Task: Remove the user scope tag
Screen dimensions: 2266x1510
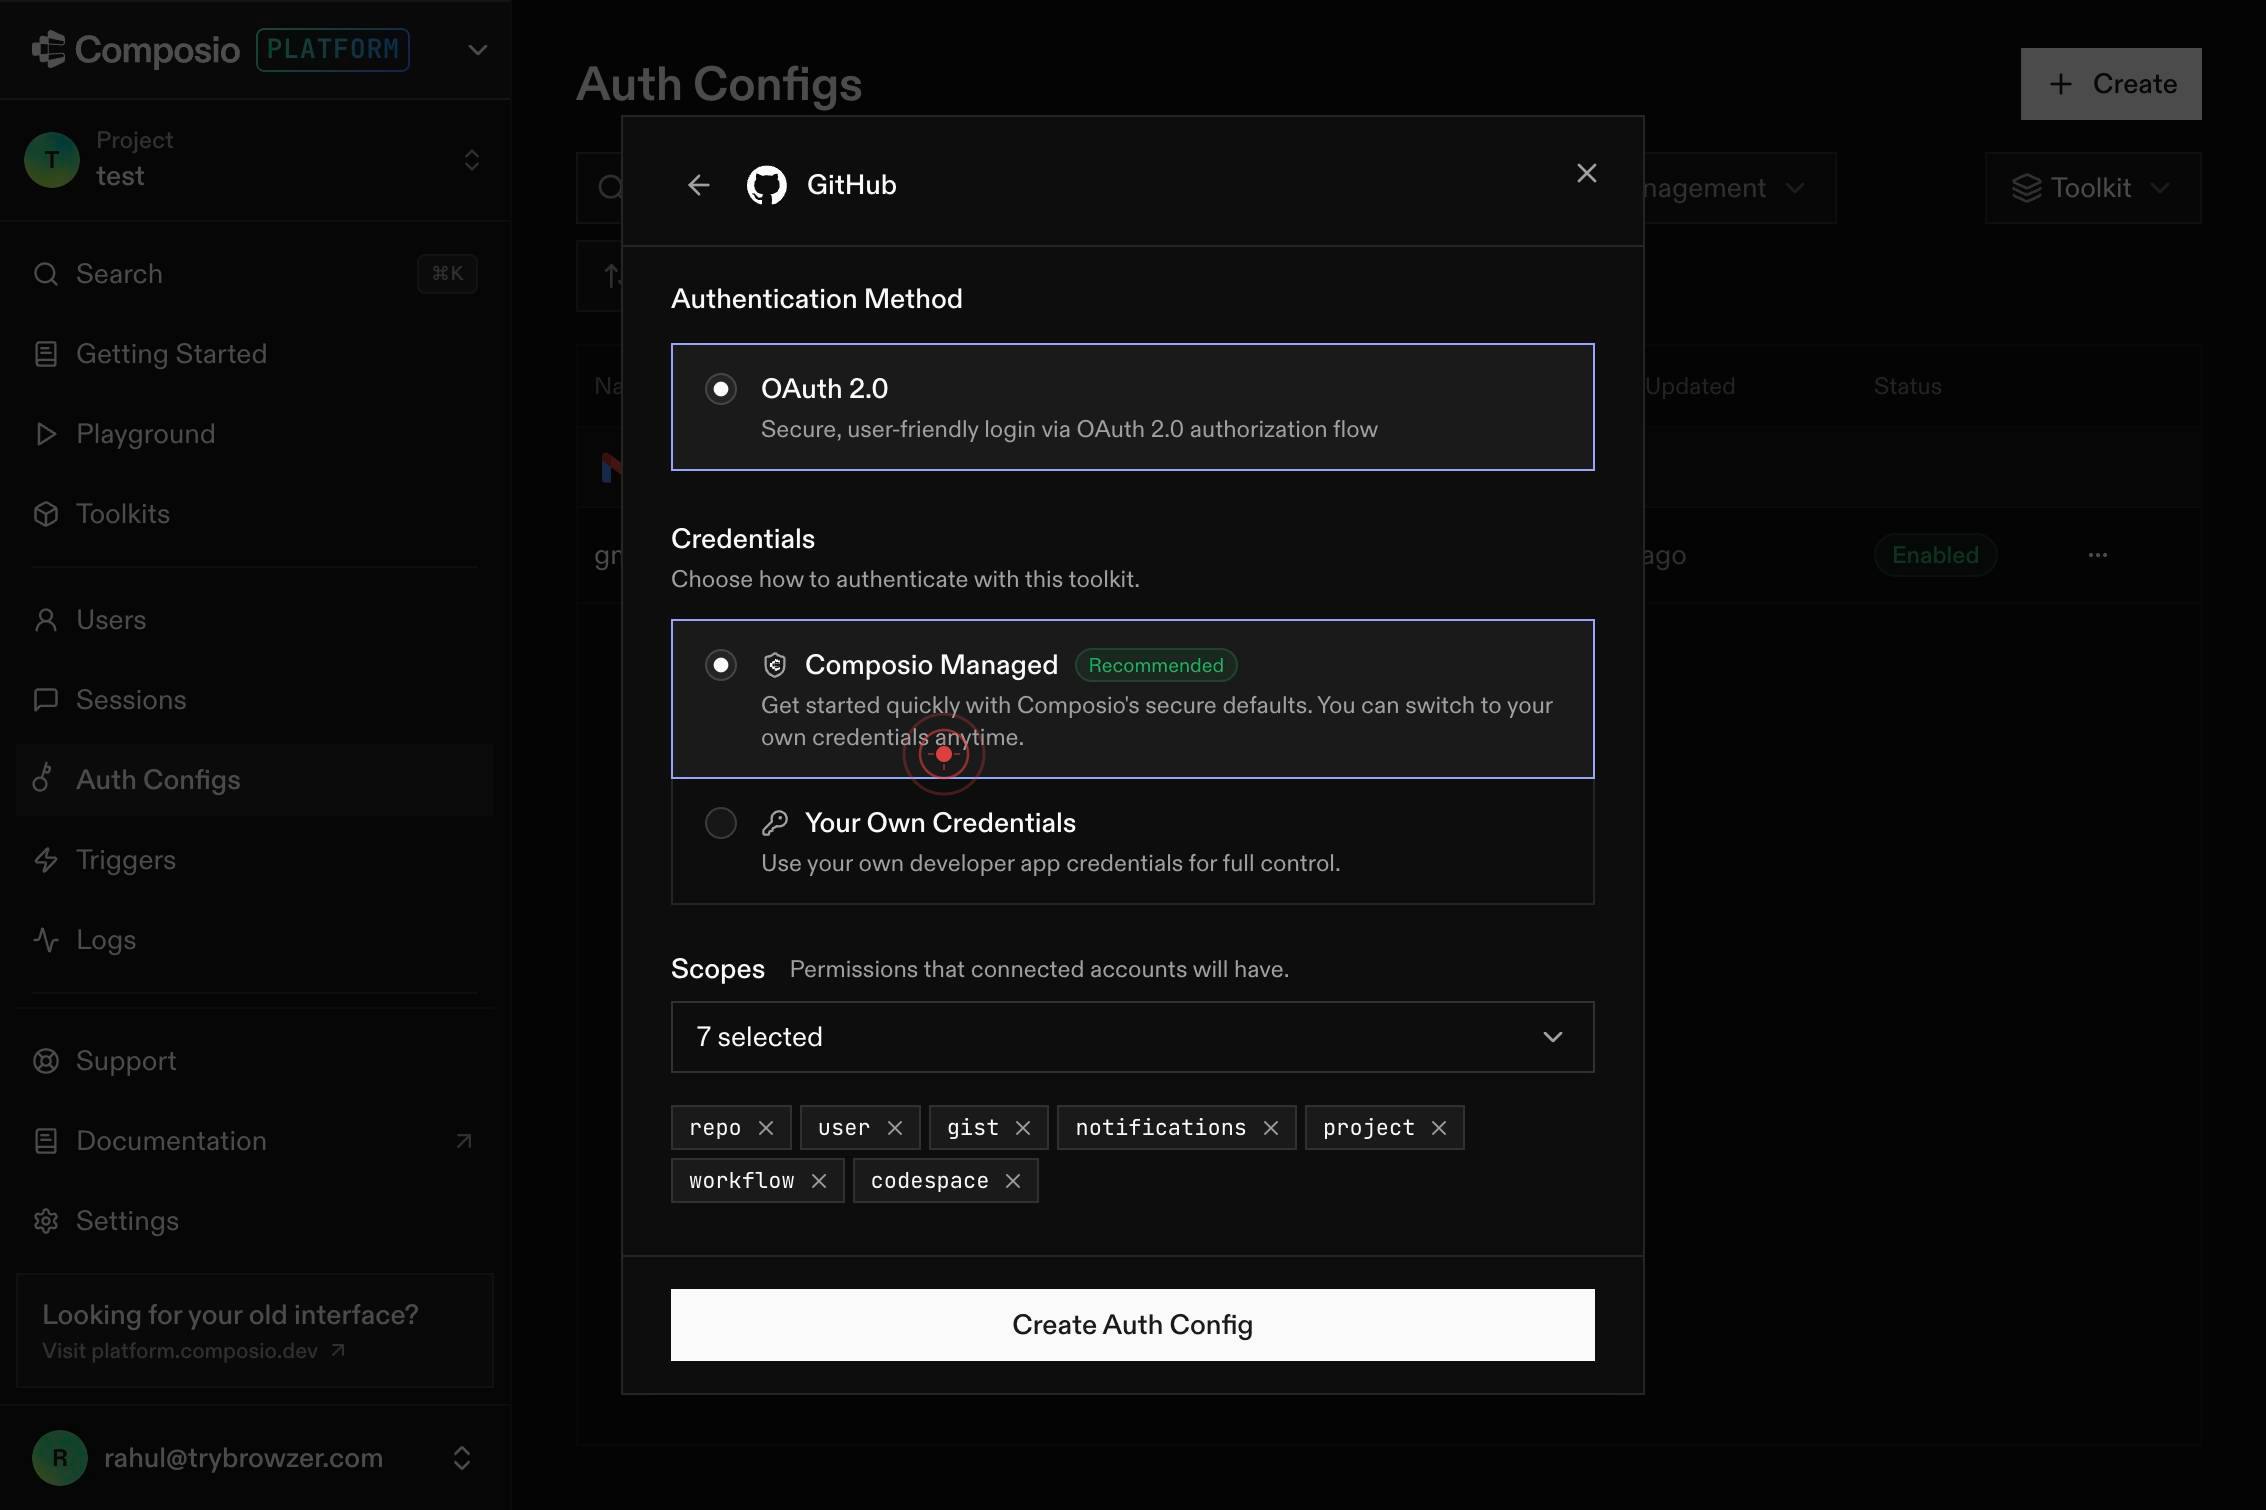Action: pos(895,1128)
